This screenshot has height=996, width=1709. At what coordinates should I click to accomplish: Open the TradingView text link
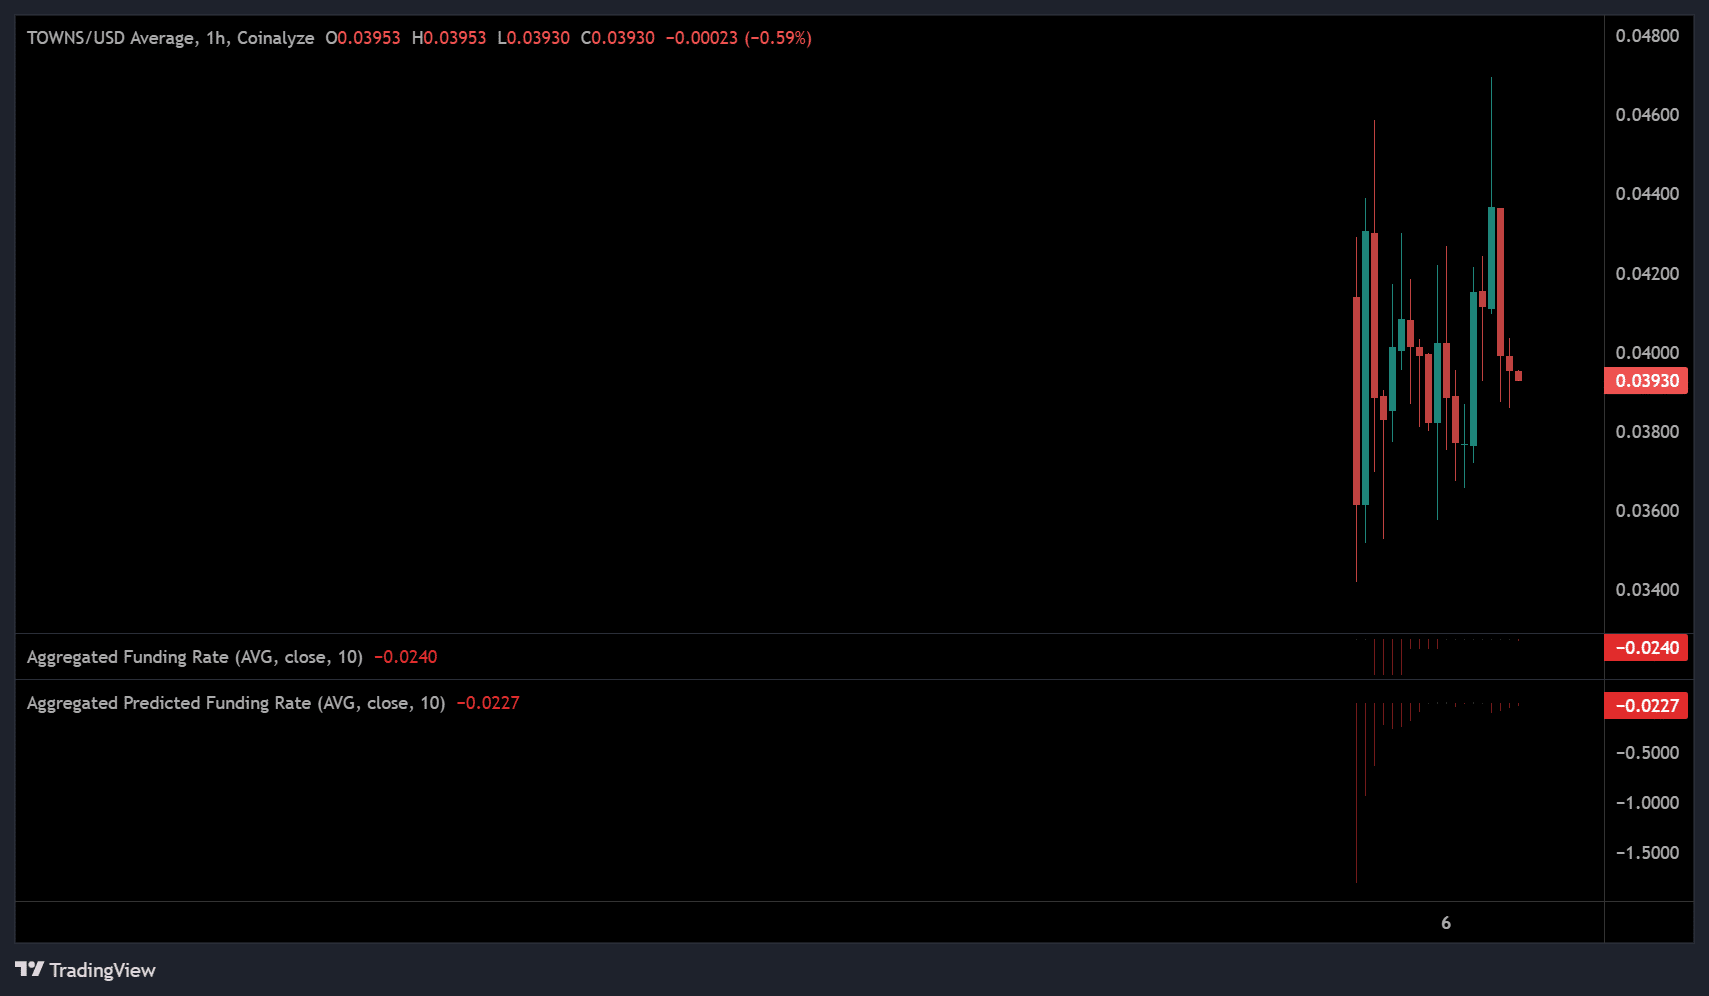pos(102,970)
